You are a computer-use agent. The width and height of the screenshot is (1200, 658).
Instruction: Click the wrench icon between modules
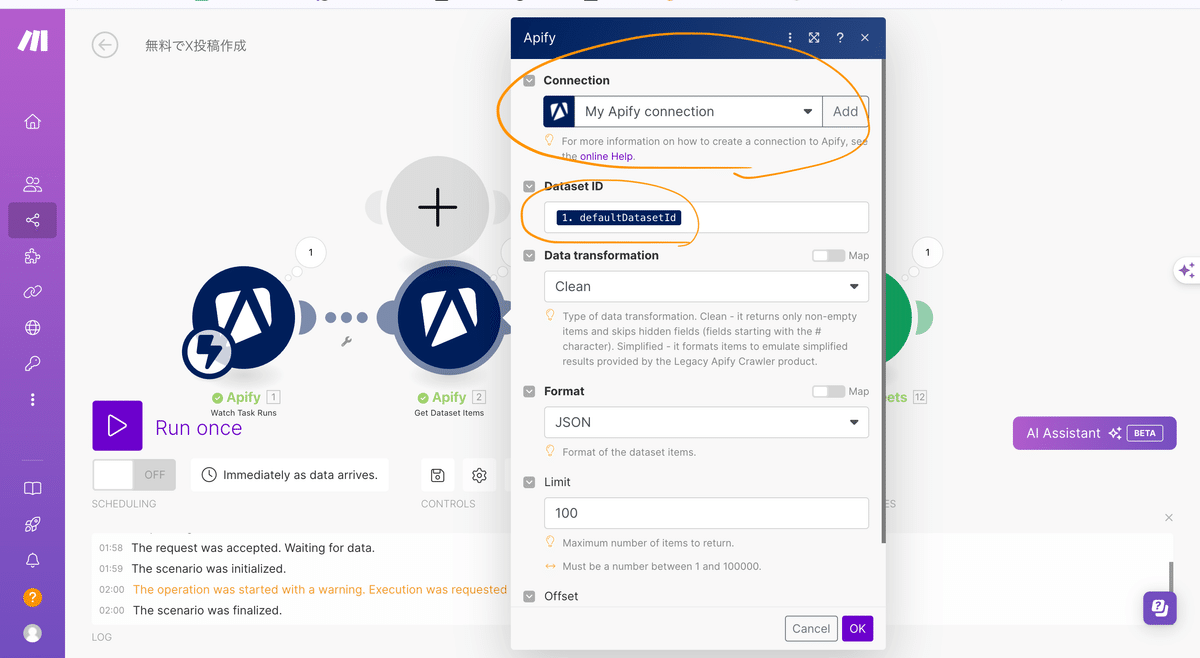pos(347,341)
